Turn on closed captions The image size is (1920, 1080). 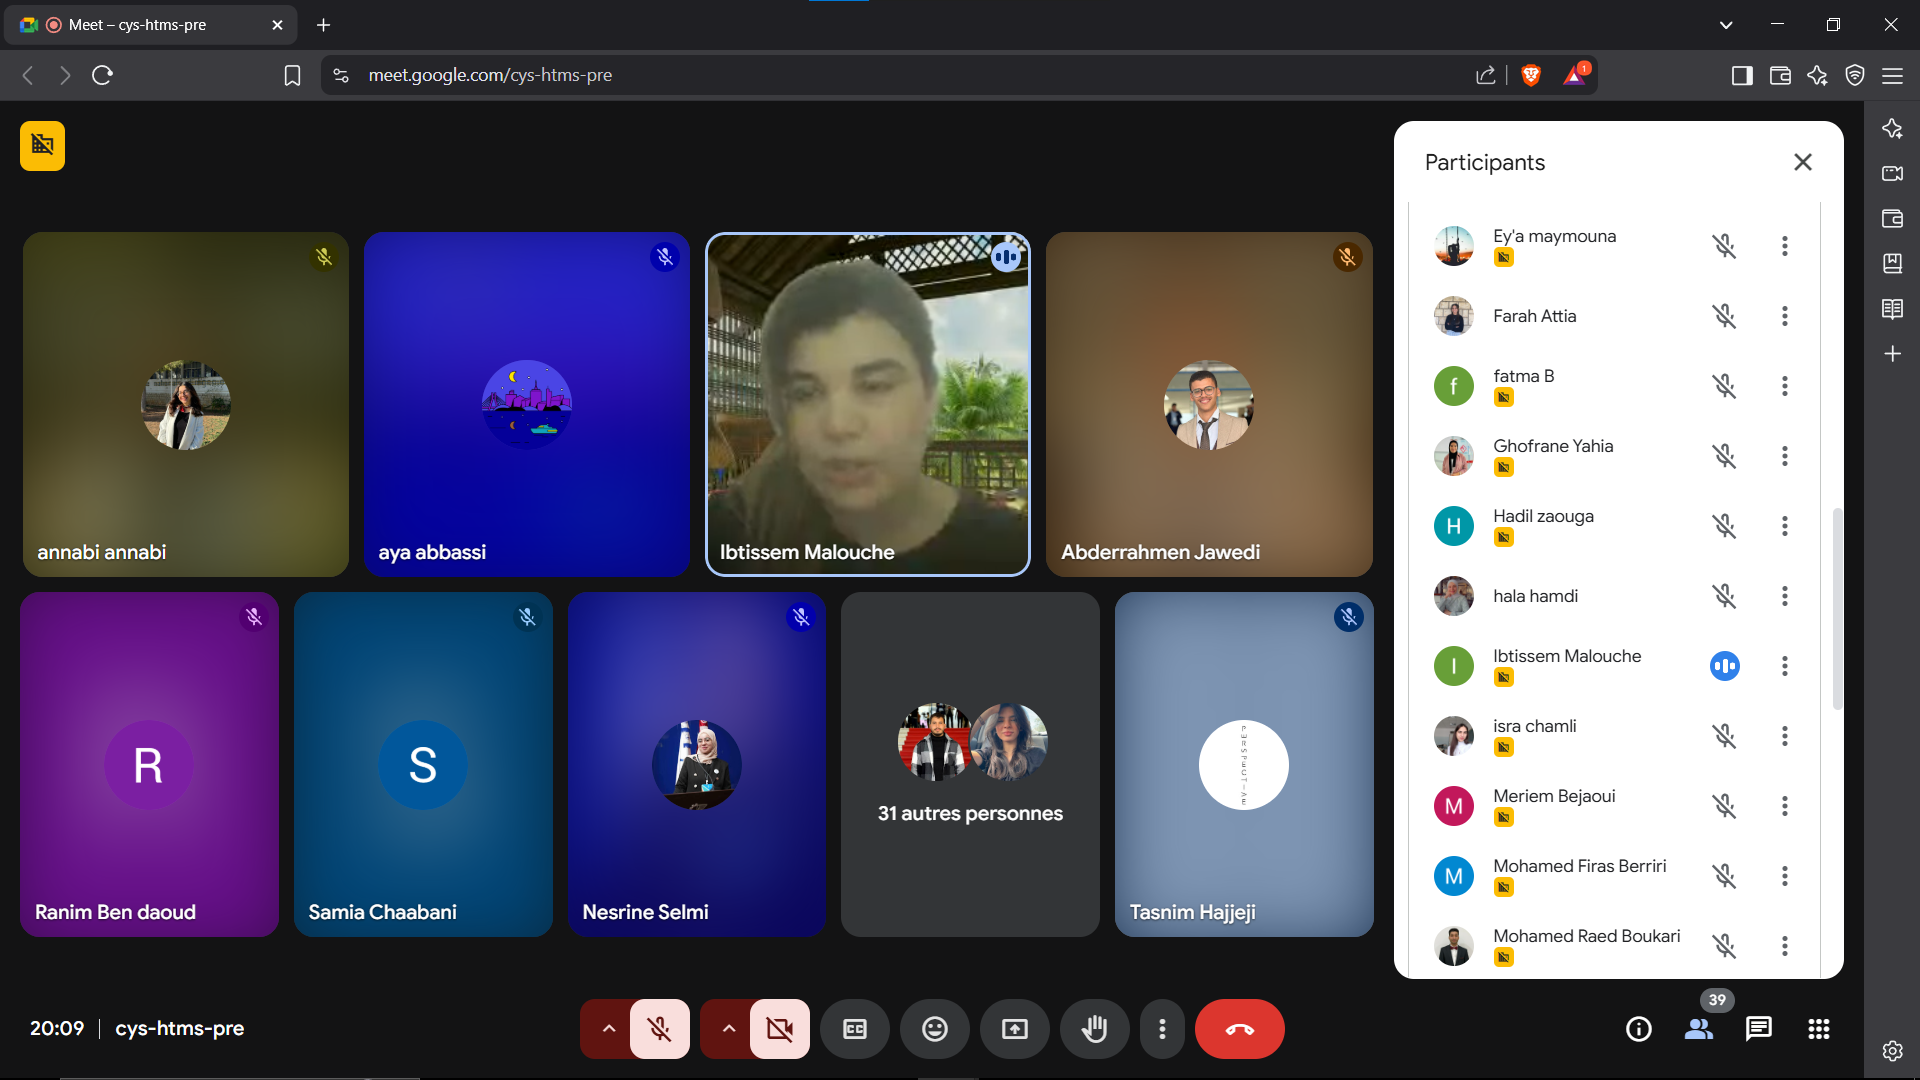pos(855,1029)
